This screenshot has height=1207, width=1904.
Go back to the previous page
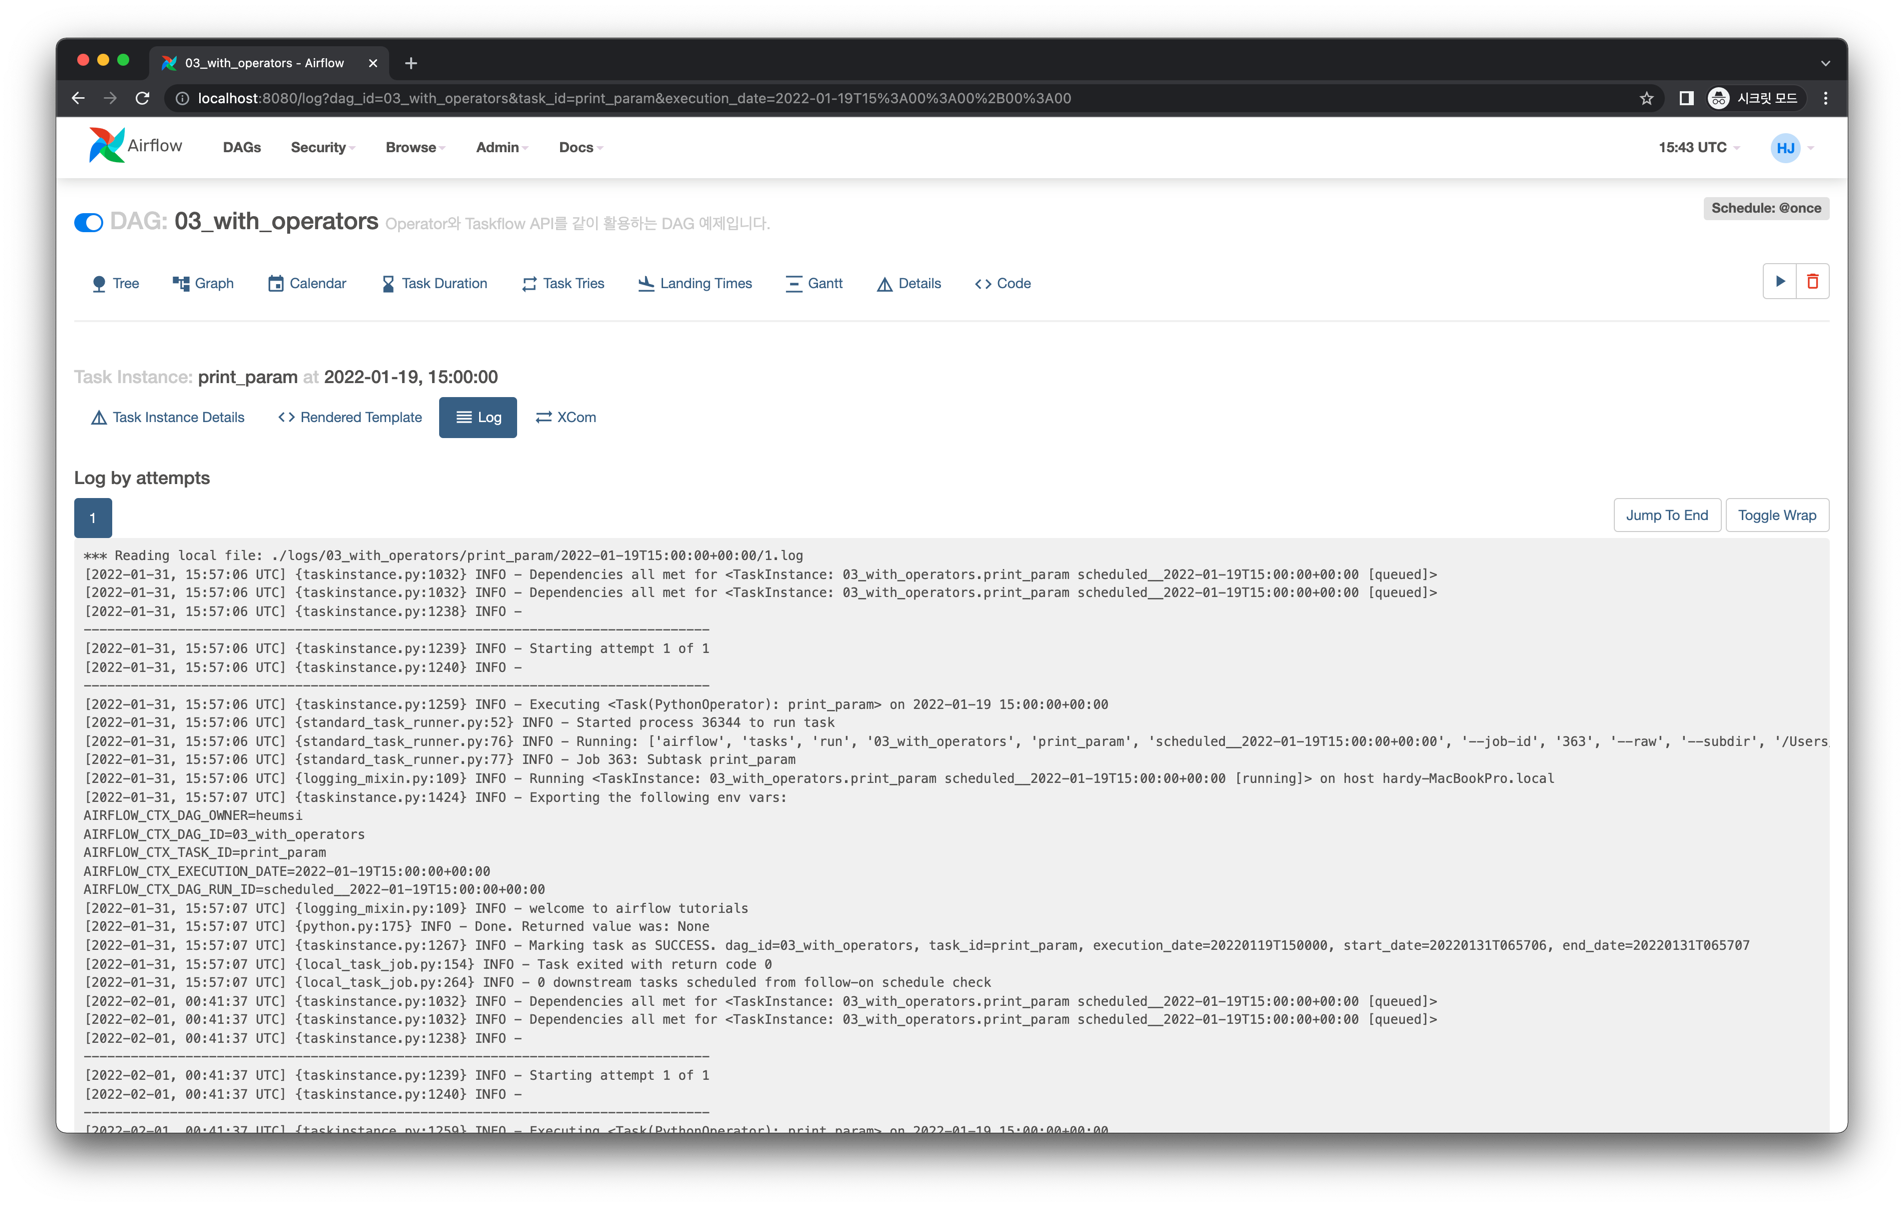[x=78, y=98]
